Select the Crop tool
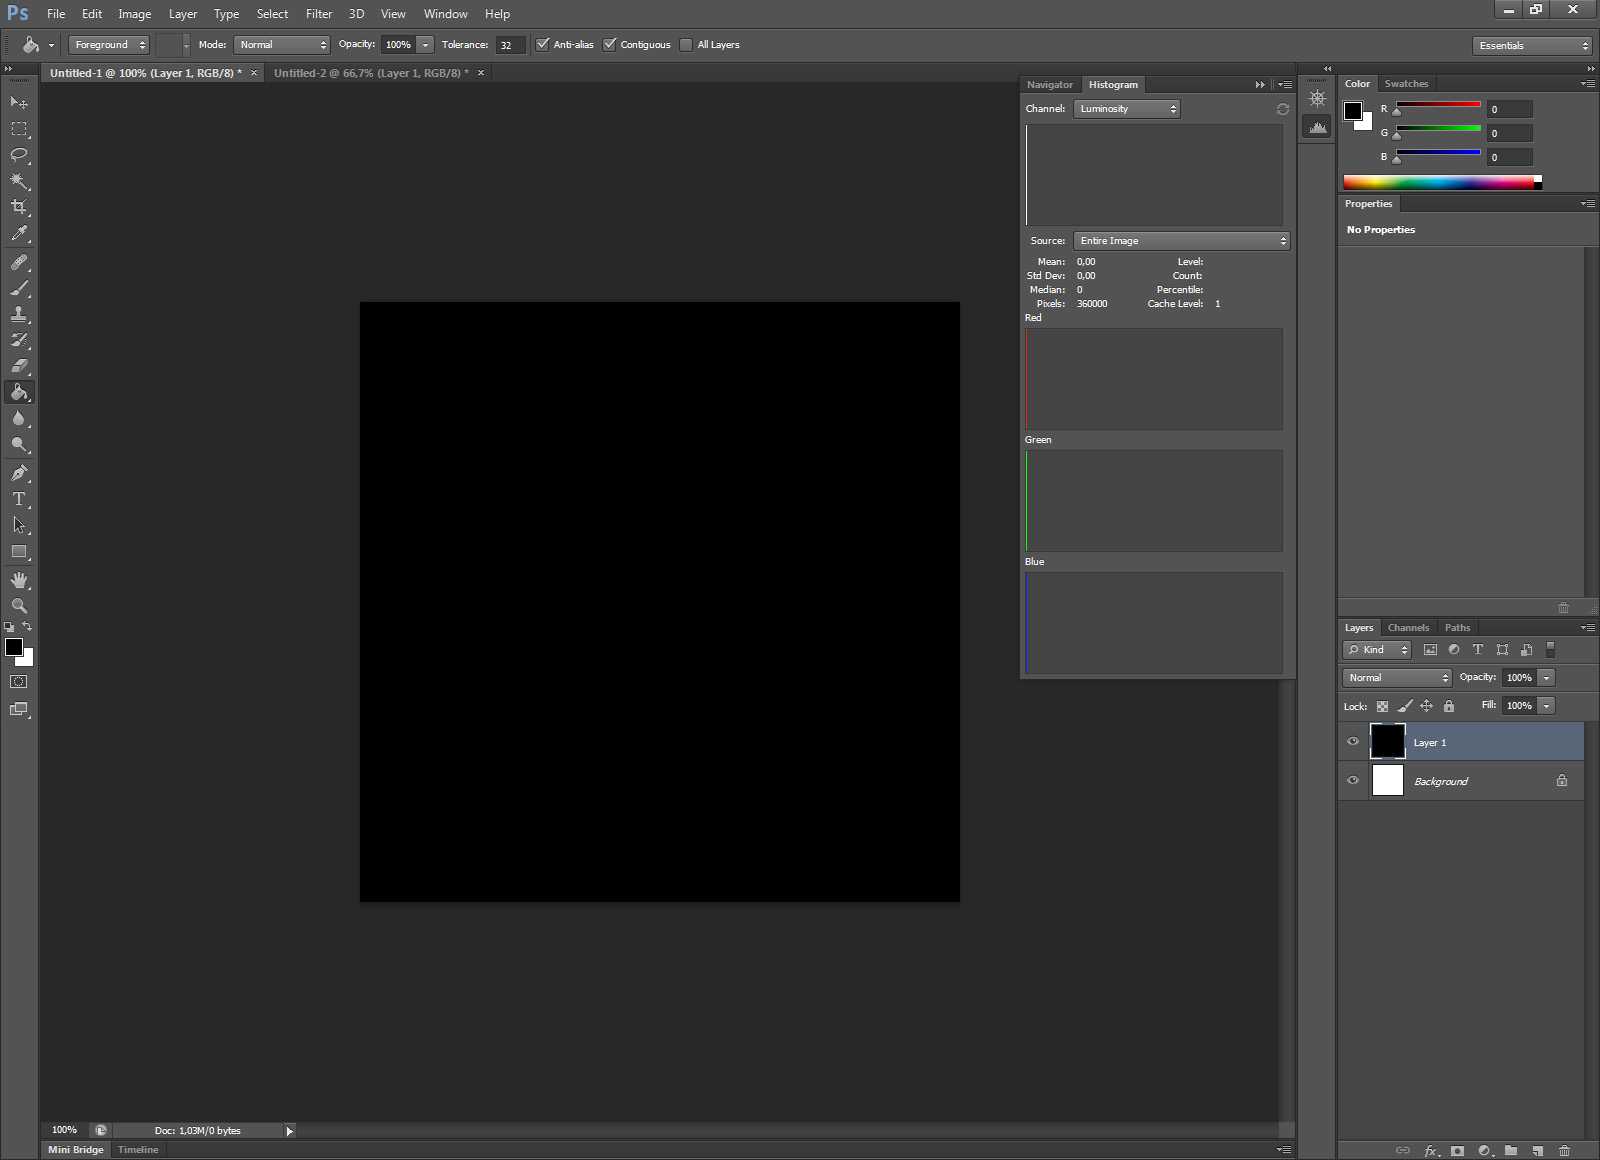1600x1160 pixels. 19,207
